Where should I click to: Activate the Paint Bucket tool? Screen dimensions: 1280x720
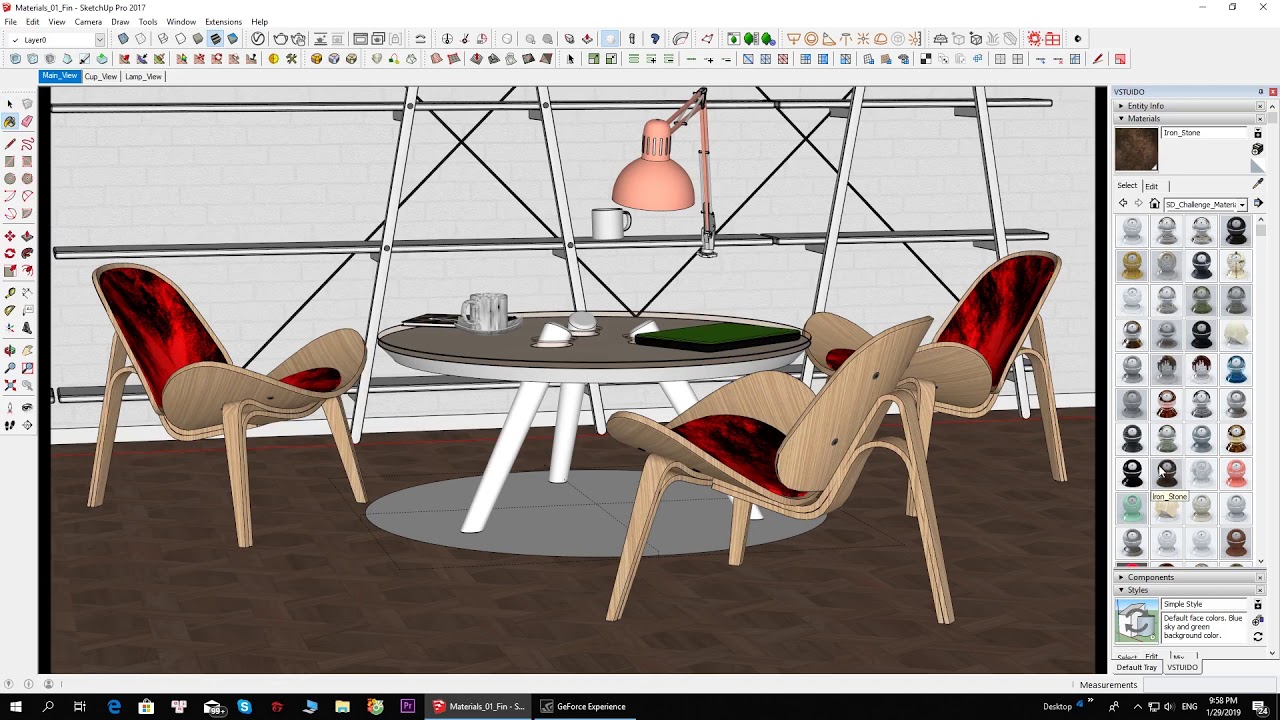pos(10,121)
